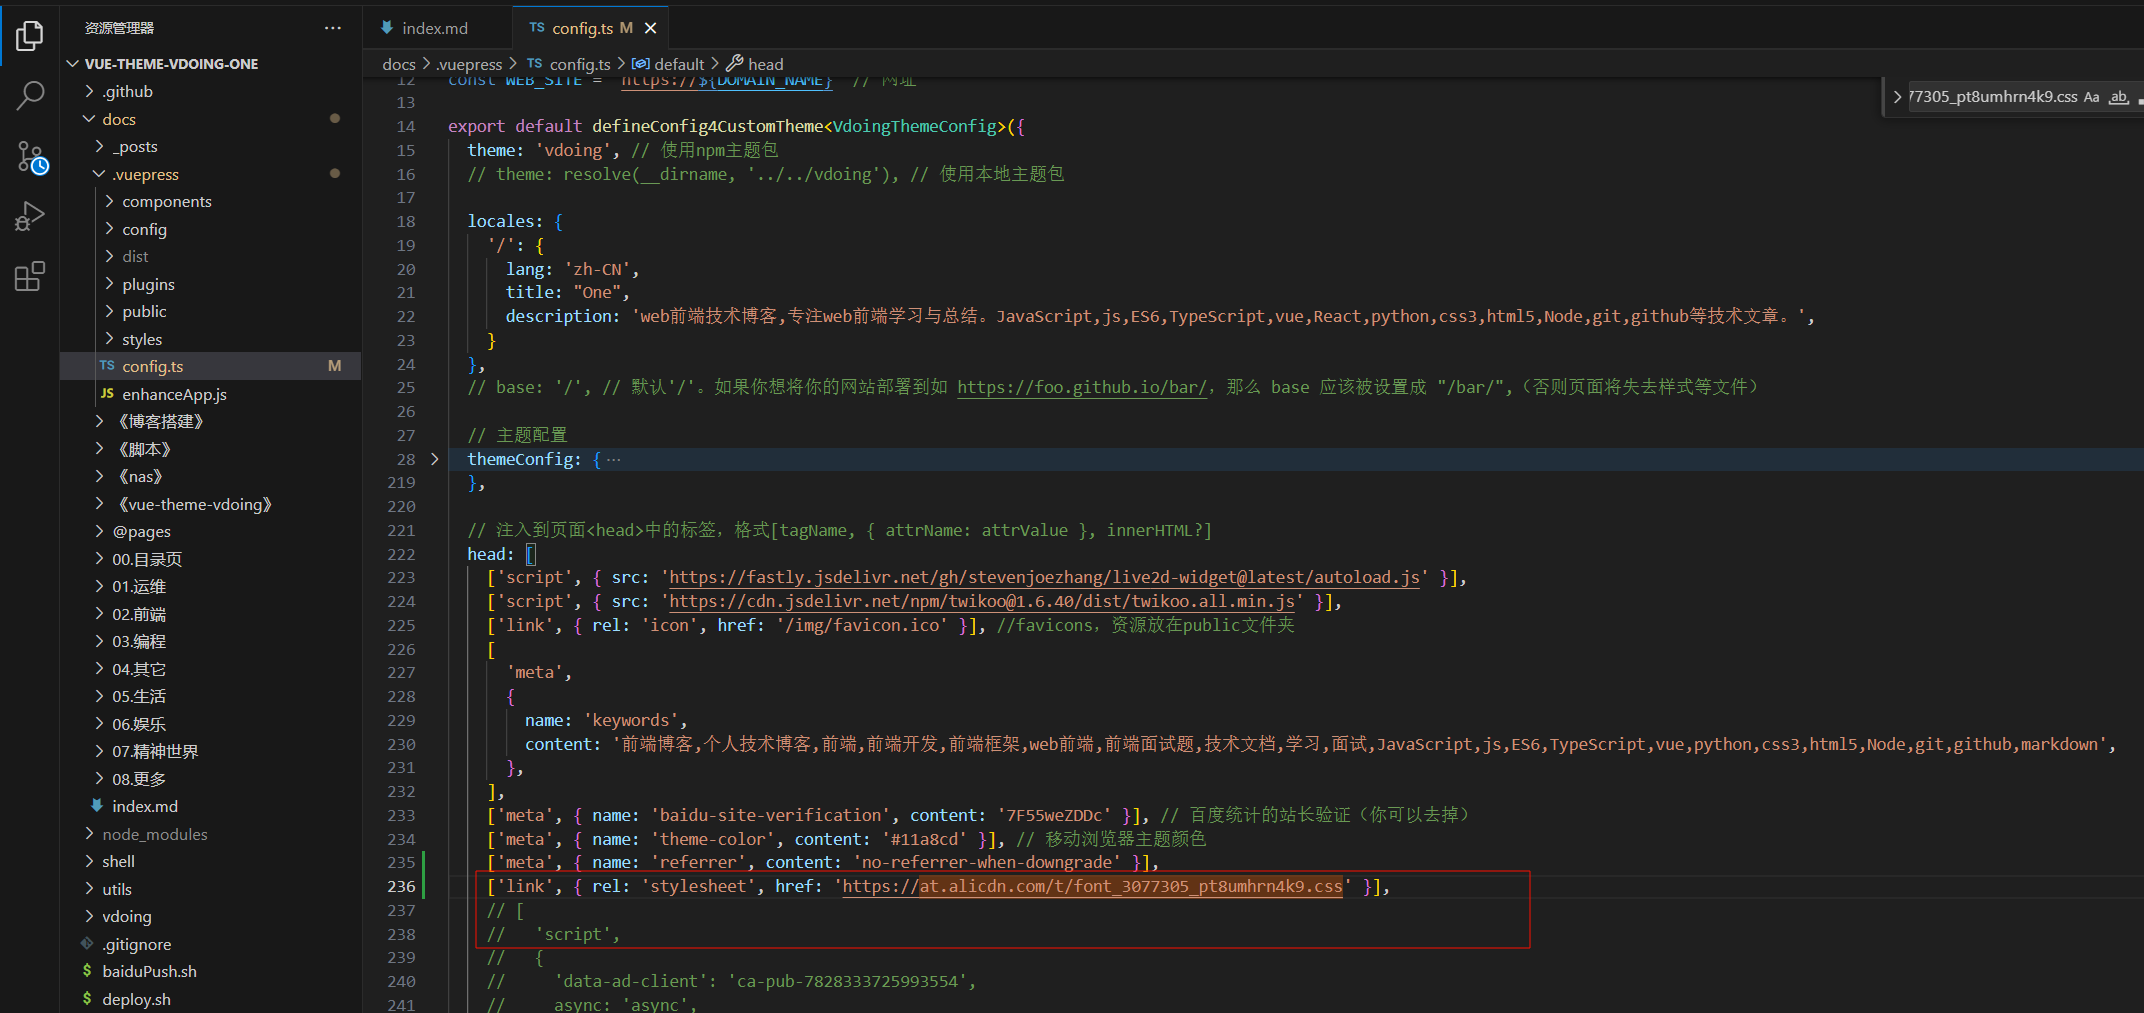Unfold the themeConfig block at line 28
This screenshot has width=2144, height=1013.
click(435, 459)
